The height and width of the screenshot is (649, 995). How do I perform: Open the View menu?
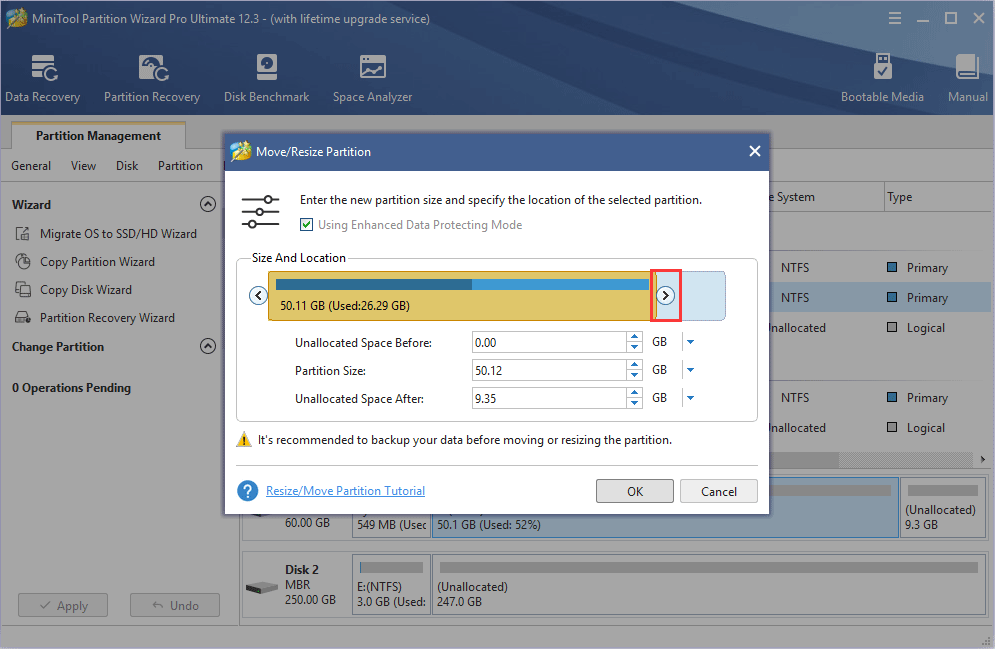[83, 166]
